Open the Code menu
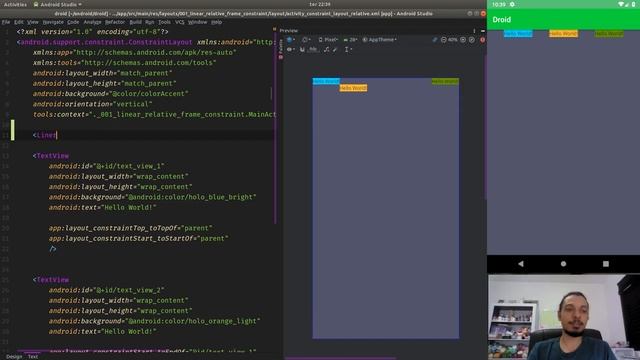The image size is (640, 360). coord(73,22)
